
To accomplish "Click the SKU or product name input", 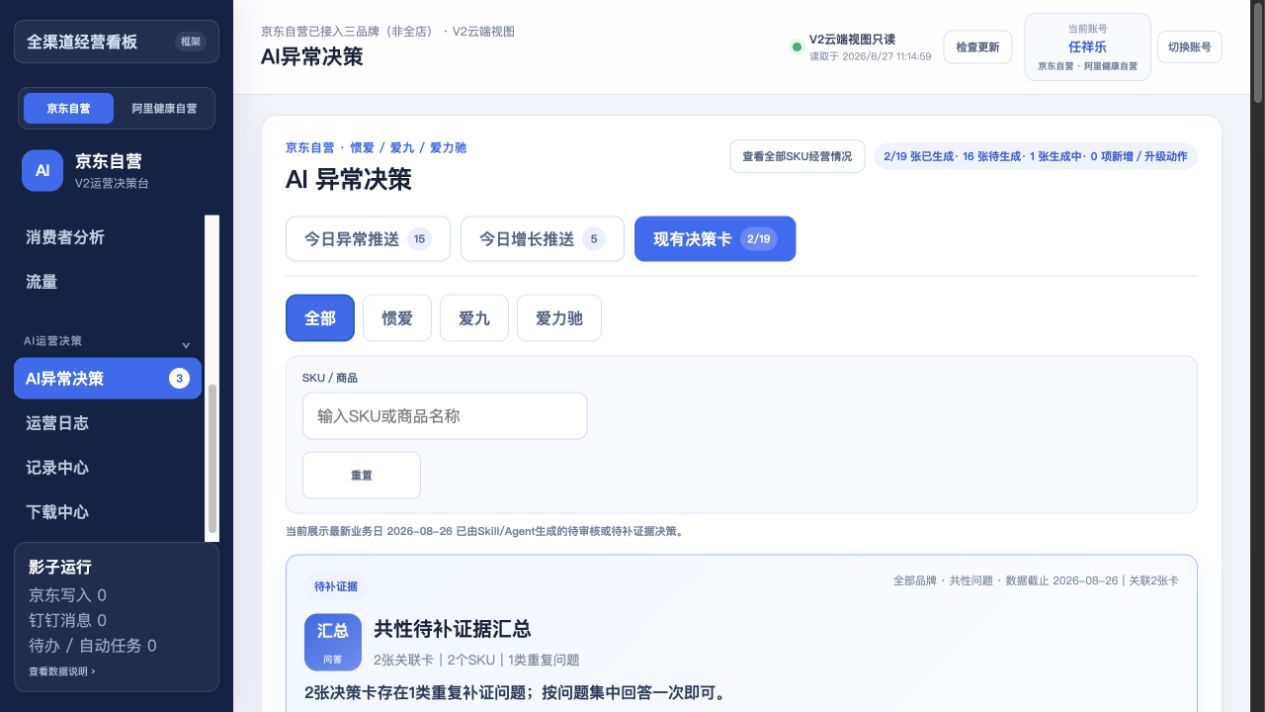I will coord(444,416).
